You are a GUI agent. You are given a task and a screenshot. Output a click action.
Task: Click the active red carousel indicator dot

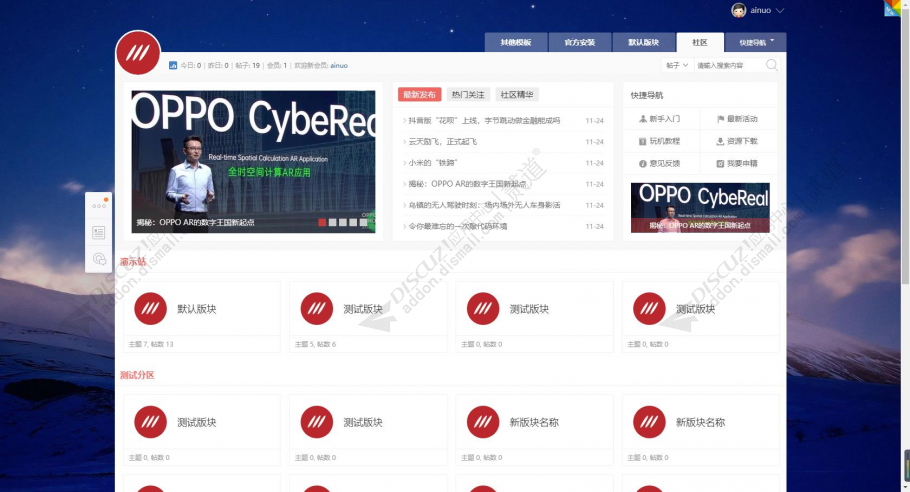[322, 222]
